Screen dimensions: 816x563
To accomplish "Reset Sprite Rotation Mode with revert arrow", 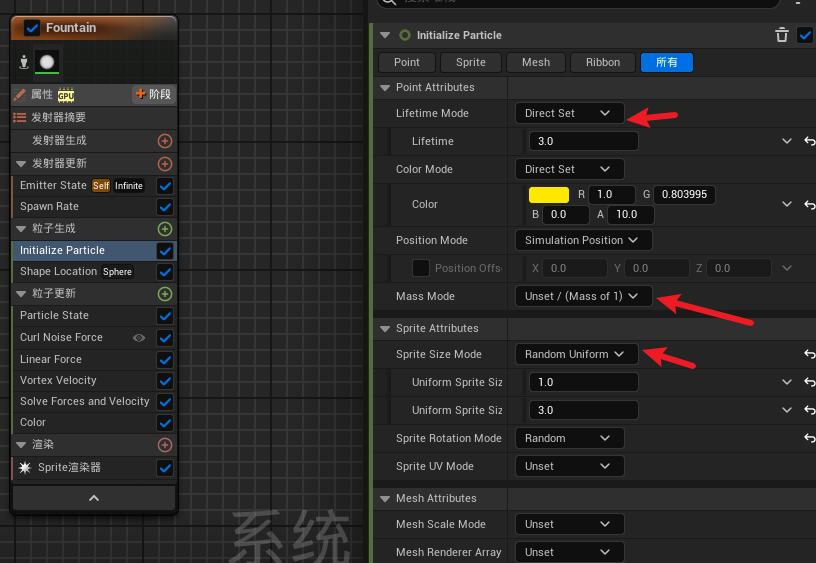I will coord(809,438).
